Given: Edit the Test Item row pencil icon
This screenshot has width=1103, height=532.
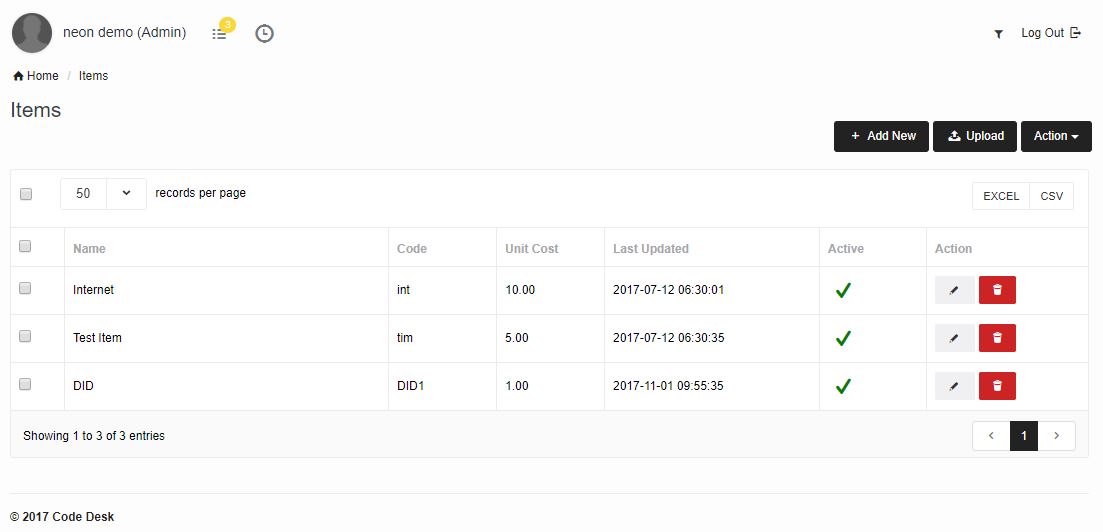Looking at the screenshot, I should [x=954, y=338].
